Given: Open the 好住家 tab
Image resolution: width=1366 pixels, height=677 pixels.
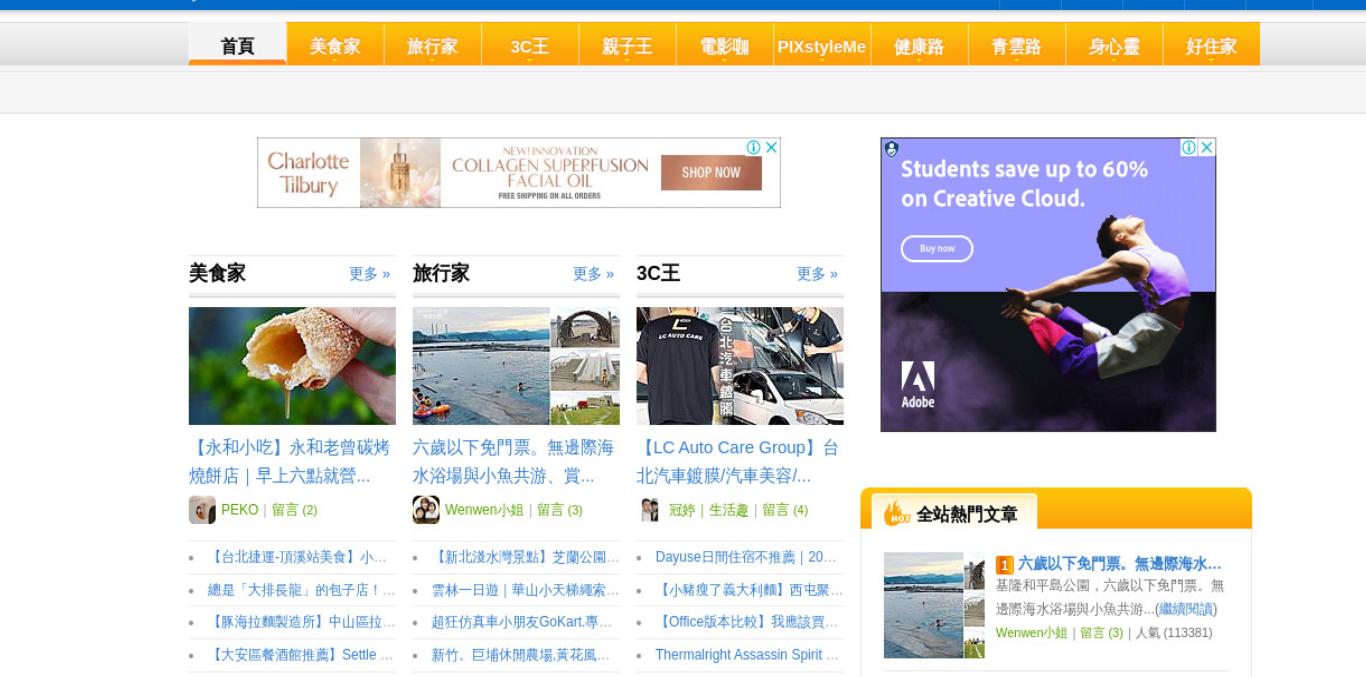Looking at the screenshot, I should 1211,45.
